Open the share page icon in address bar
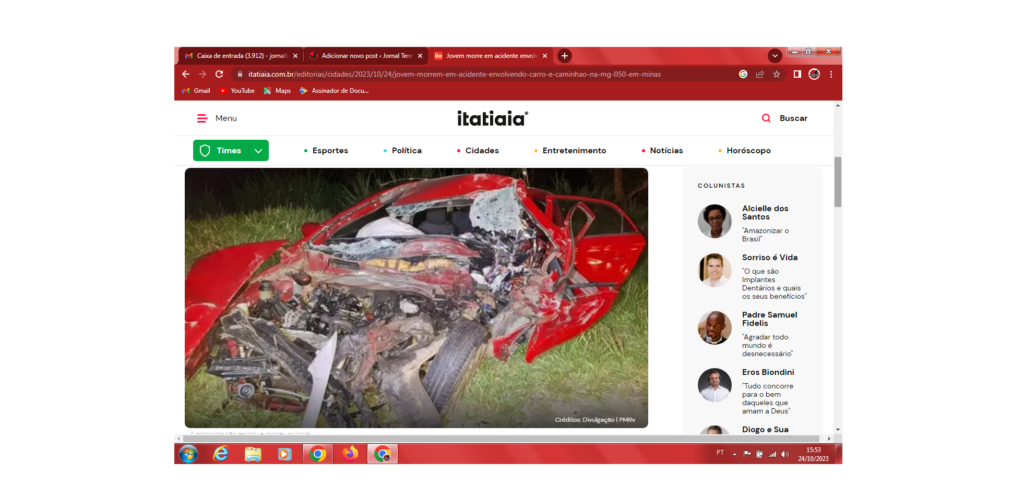The width and height of the screenshot is (1024, 487). click(x=760, y=74)
